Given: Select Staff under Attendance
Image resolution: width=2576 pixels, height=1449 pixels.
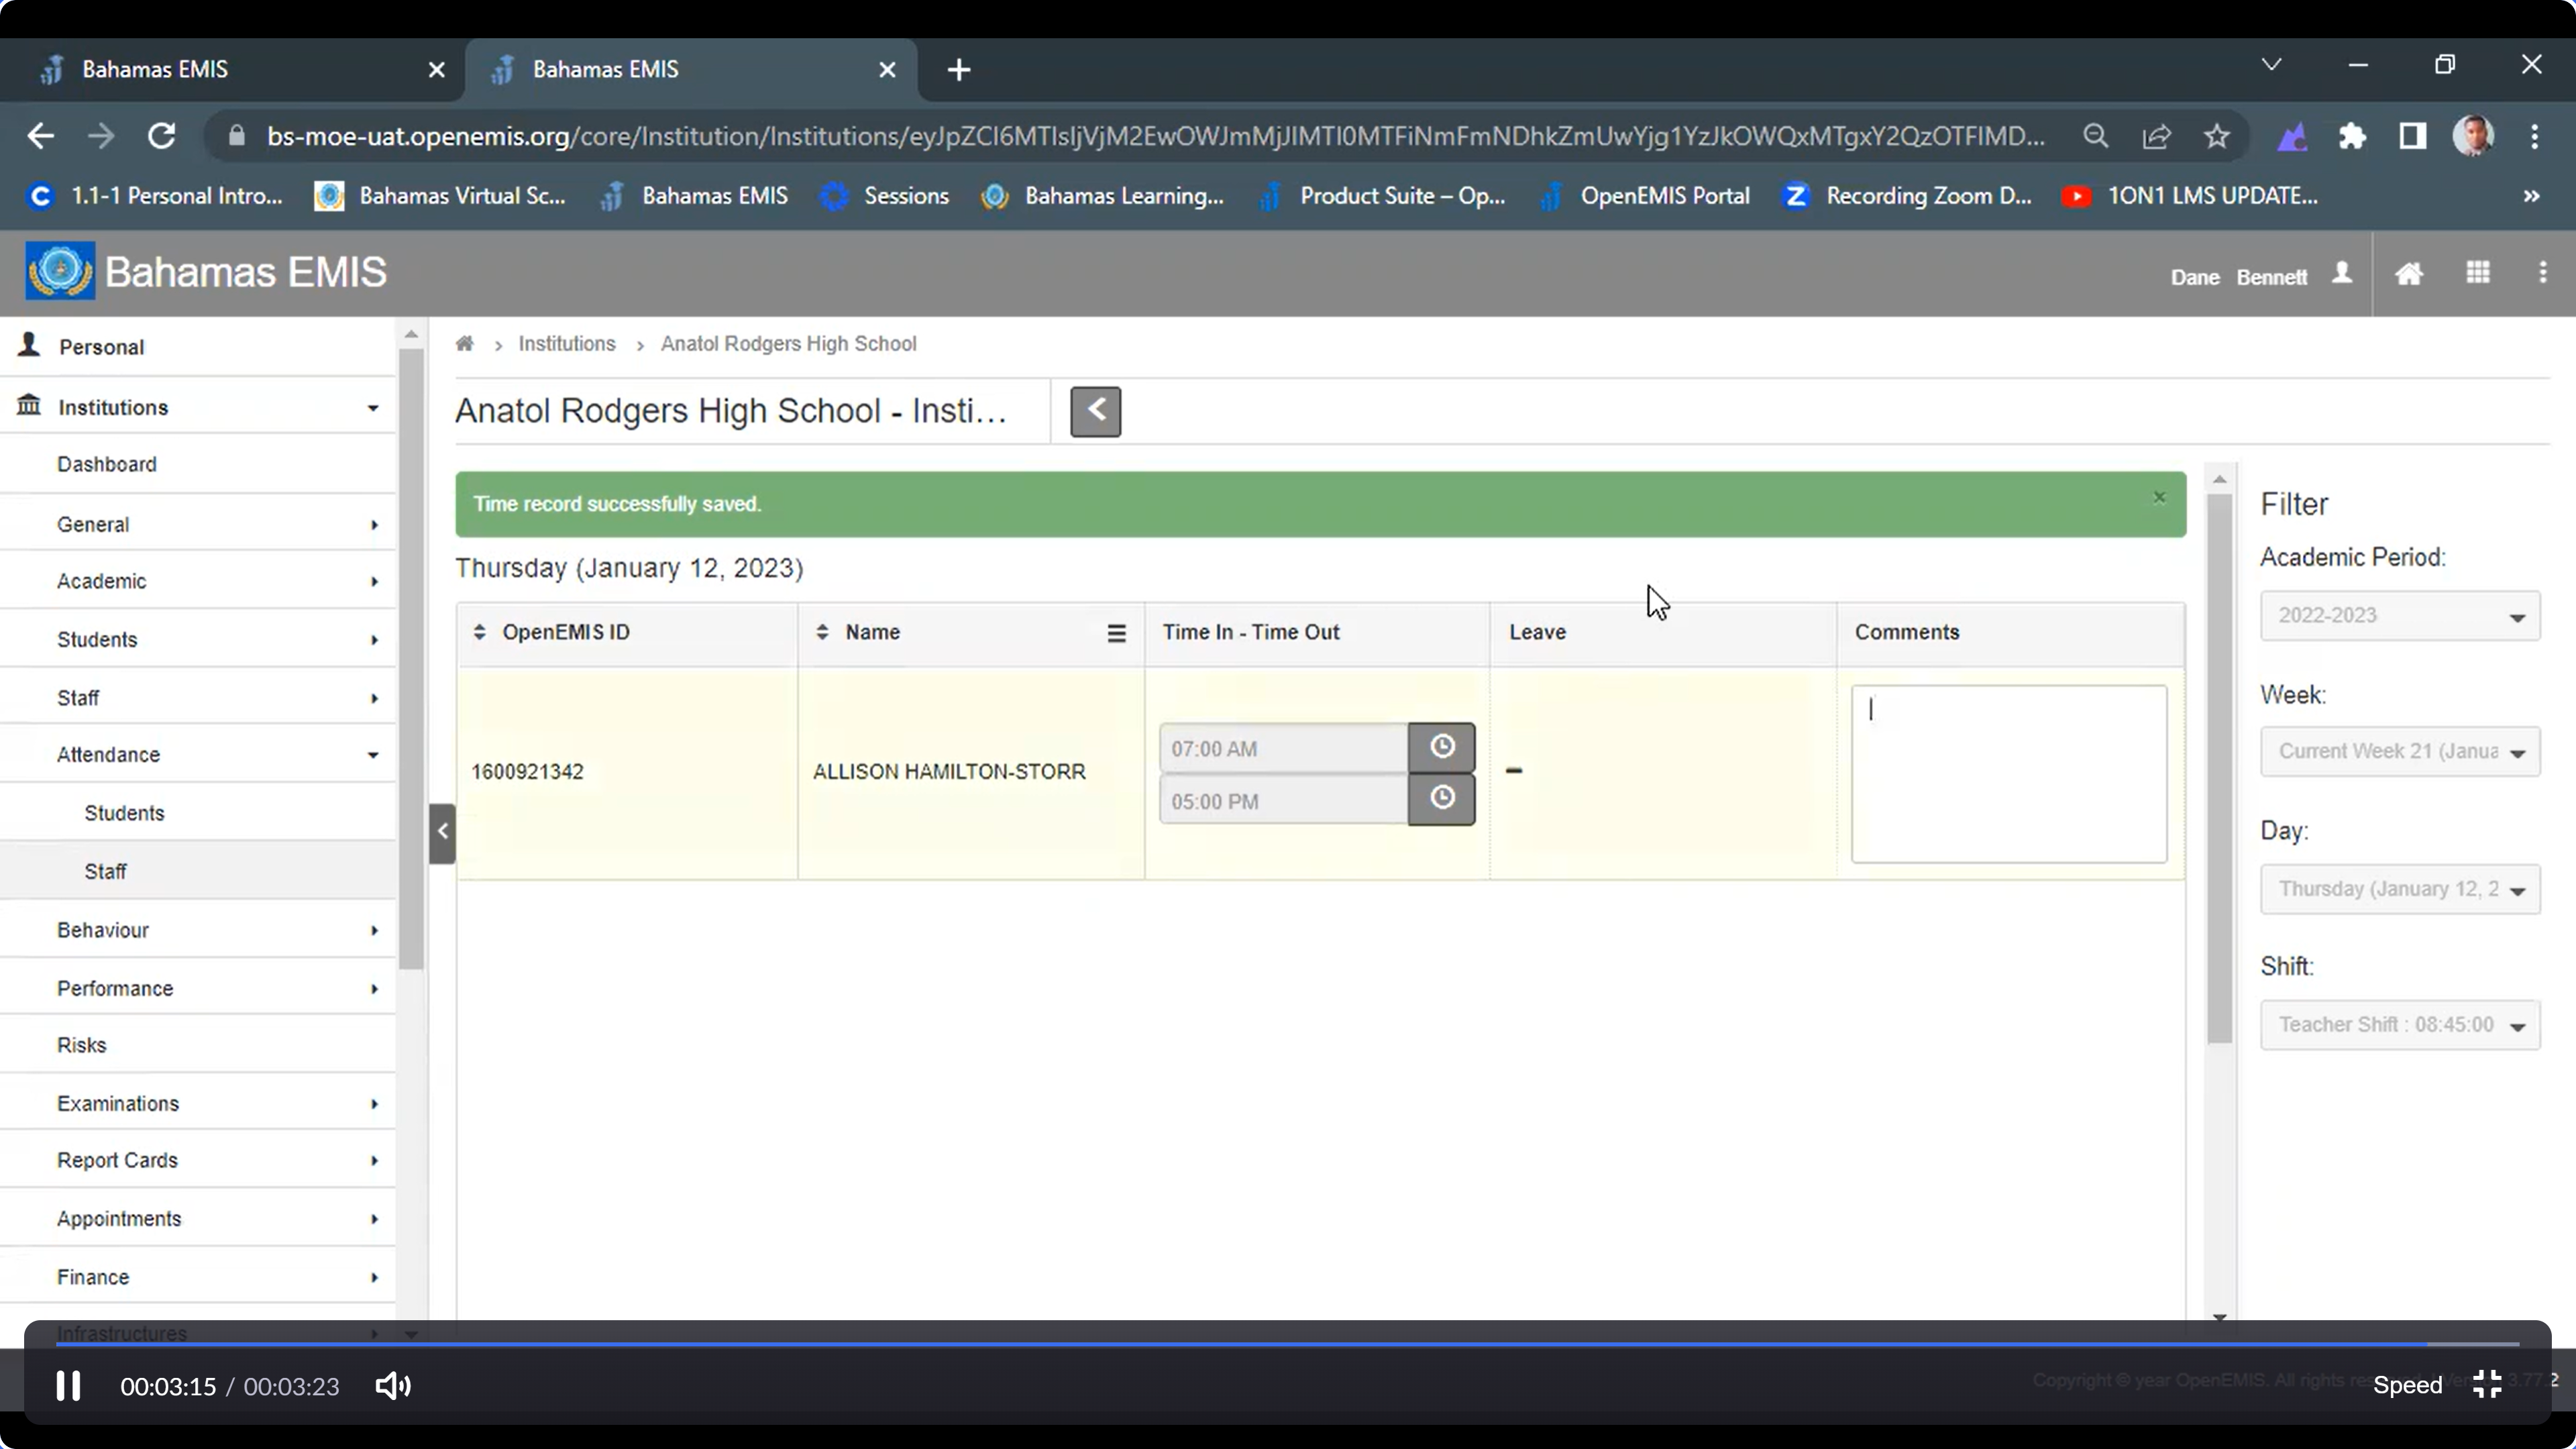Looking at the screenshot, I should pos(198,871).
